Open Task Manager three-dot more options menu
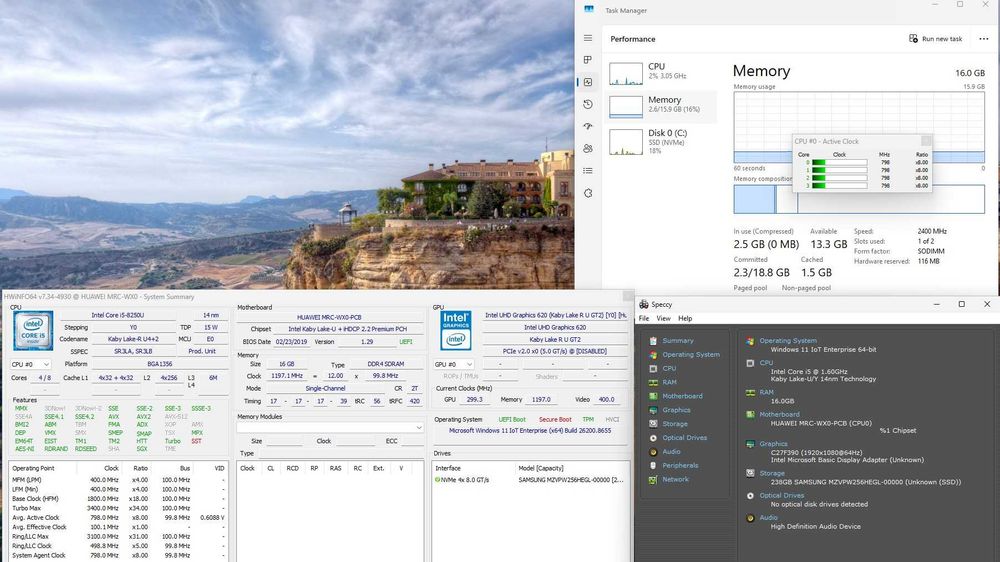Viewport: 1000px width, 562px height. point(983,39)
